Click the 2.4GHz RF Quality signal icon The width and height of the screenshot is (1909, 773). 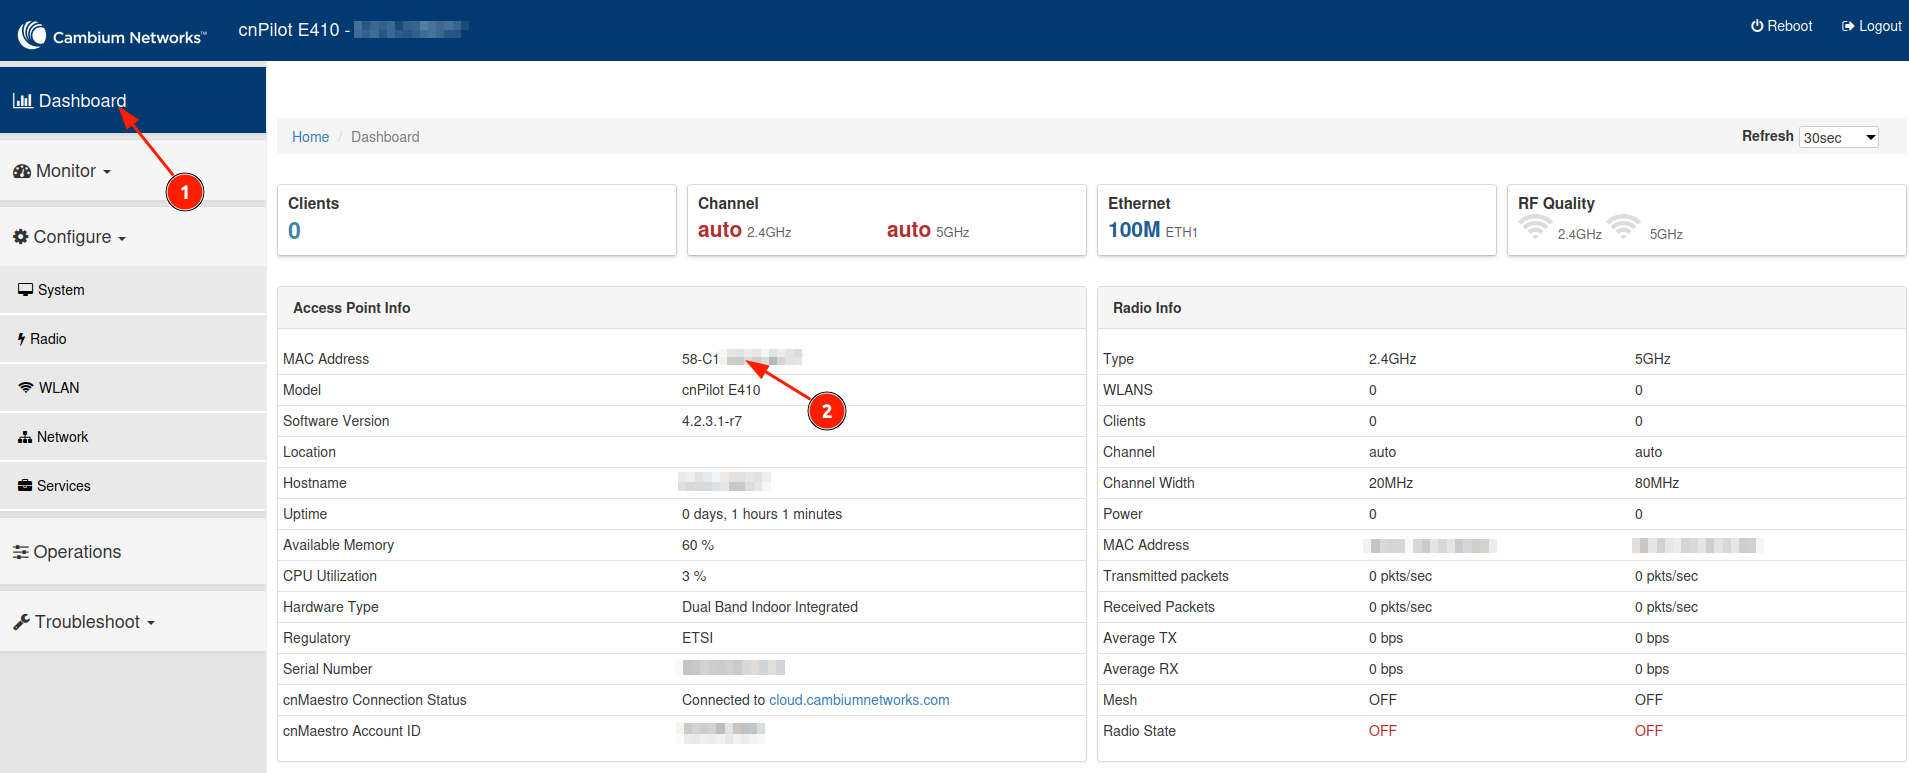1534,227
